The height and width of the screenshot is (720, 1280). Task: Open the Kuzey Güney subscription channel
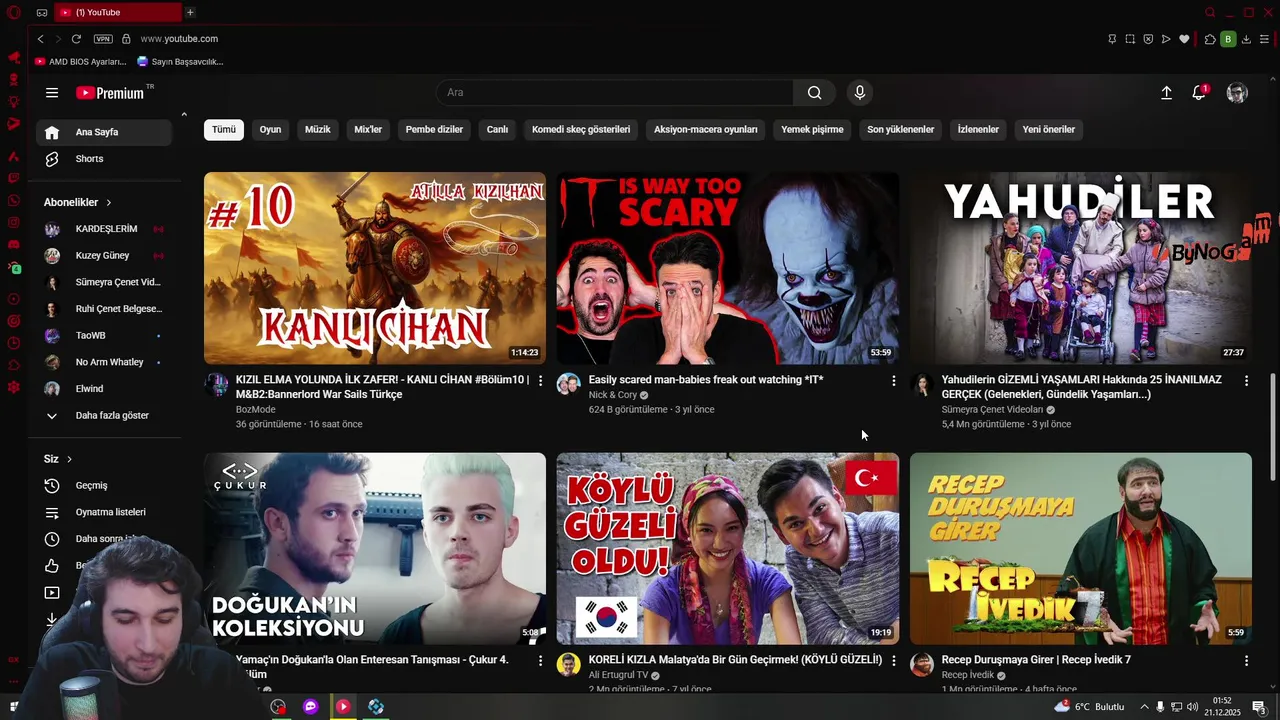pyautogui.click(x=104, y=256)
